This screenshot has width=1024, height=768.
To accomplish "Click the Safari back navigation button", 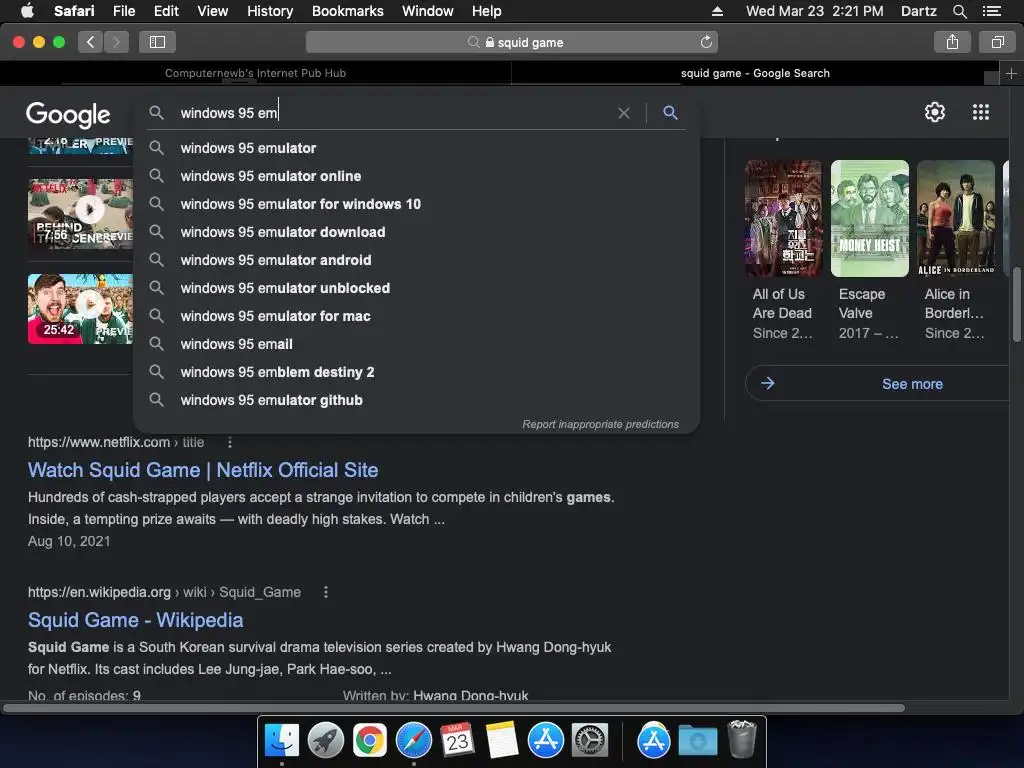I will pyautogui.click(x=90, y=42).
